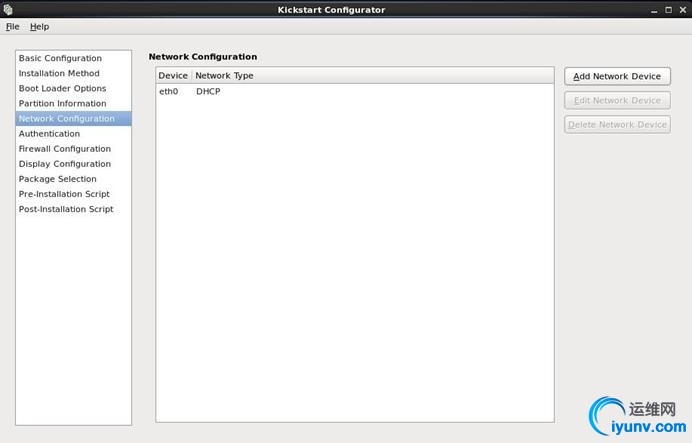Viewport: 692px width, 443px height.
Task: Sort by the Device column header
Action: click(x=173, y=75)
